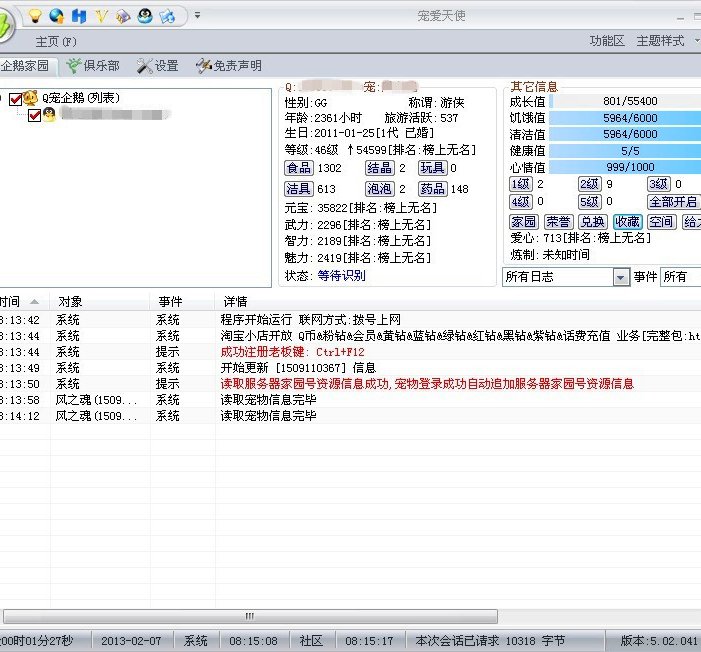Click the yellow V icon in quick toolbar
701x652 pixels.
pos(101,16)
